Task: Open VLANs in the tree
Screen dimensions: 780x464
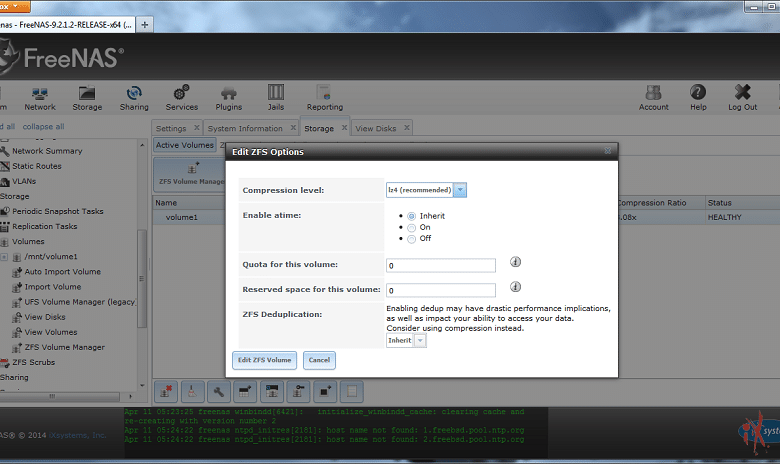Action: pos(24,181)
